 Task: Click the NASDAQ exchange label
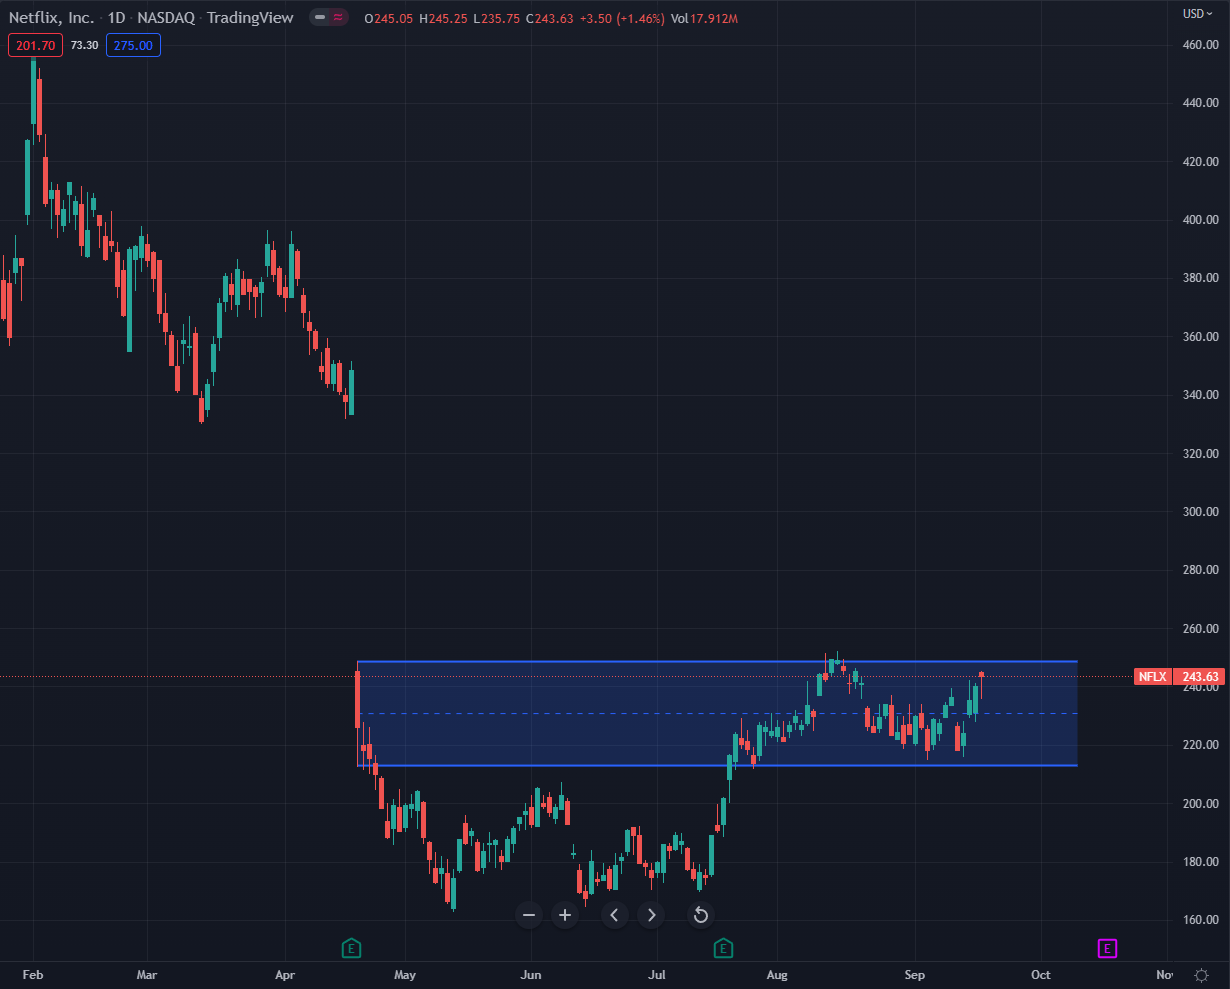tap(167, 18)
